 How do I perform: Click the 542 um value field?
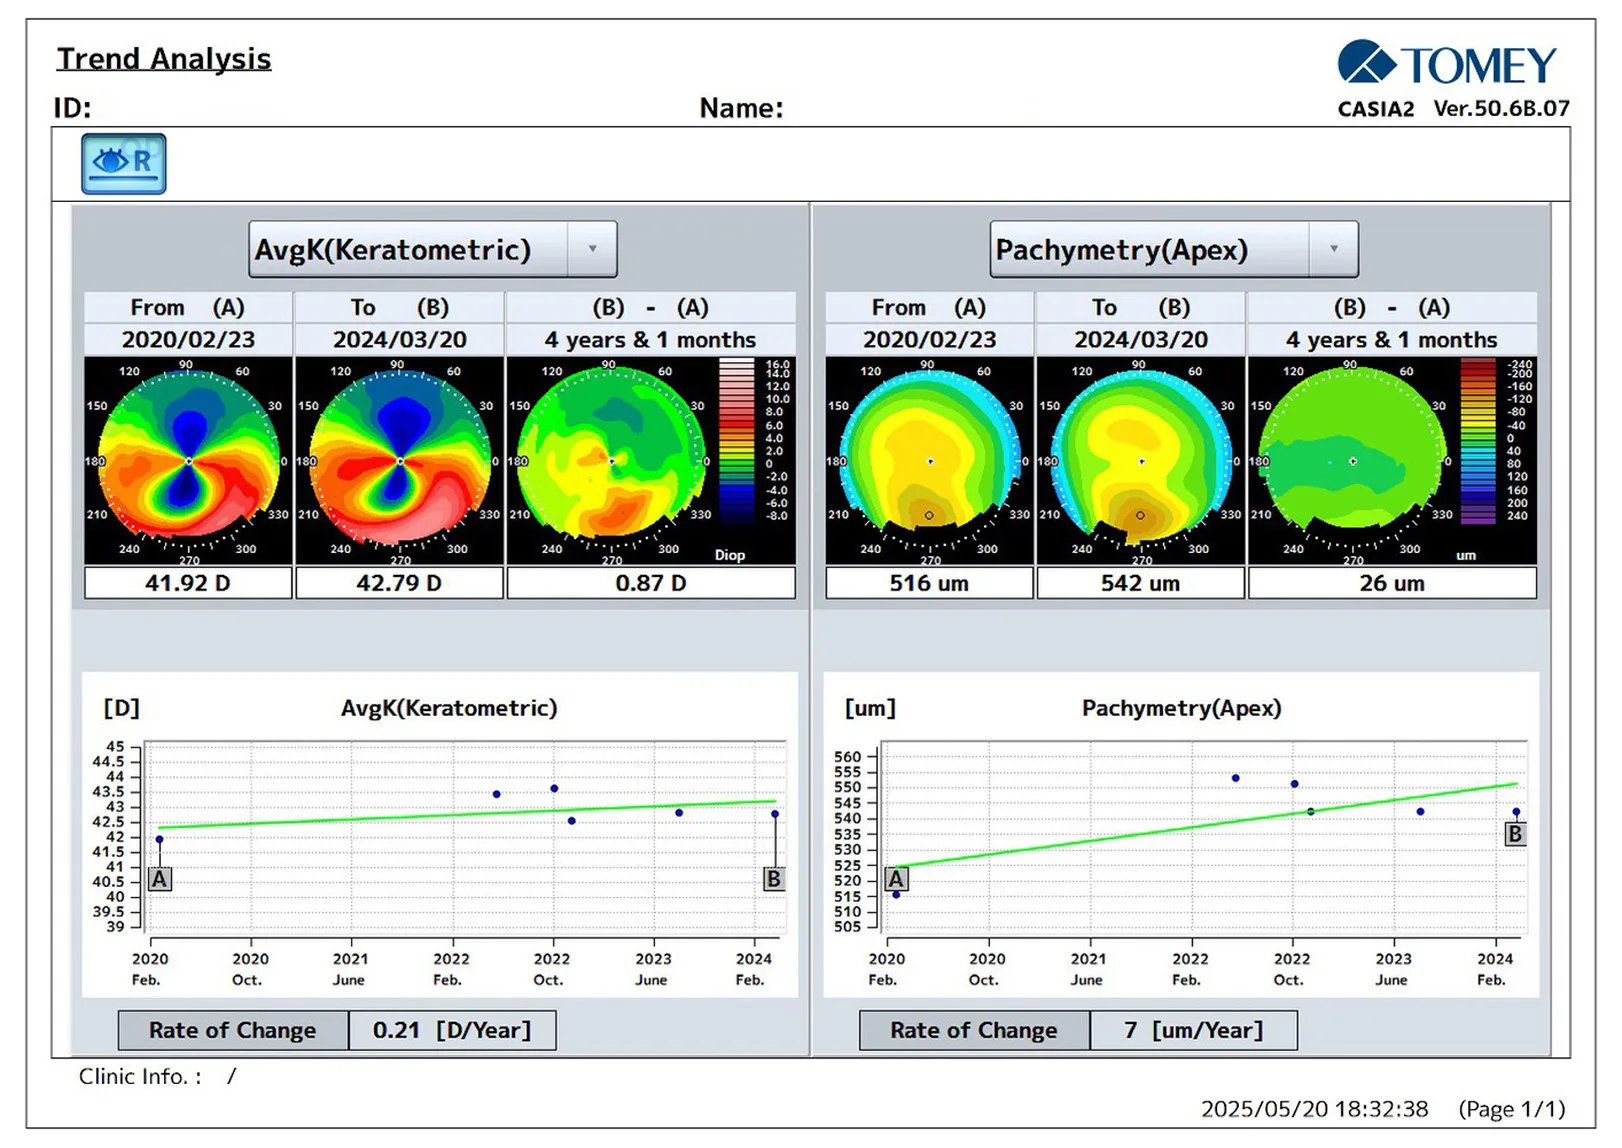tap(1141, 583)
